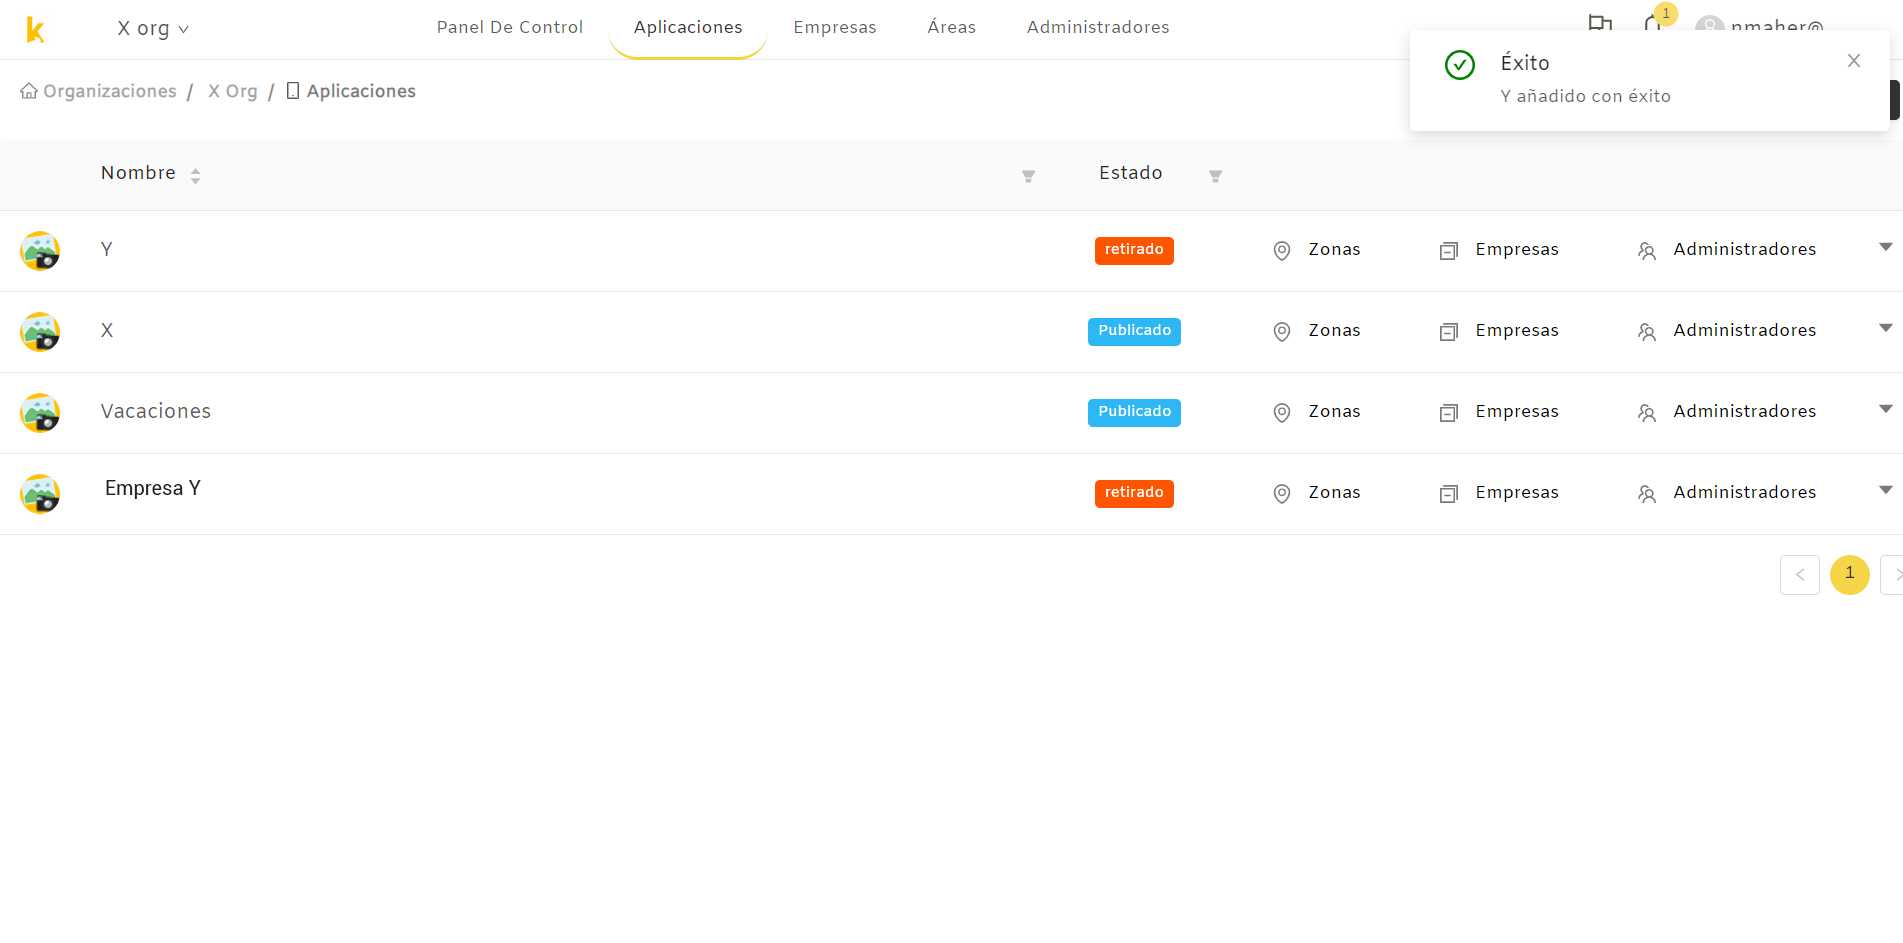Click Empresas window icon in Vacaciones row
The height and width of the screenshot is (943, 1903).
(x=1449, y=413)
